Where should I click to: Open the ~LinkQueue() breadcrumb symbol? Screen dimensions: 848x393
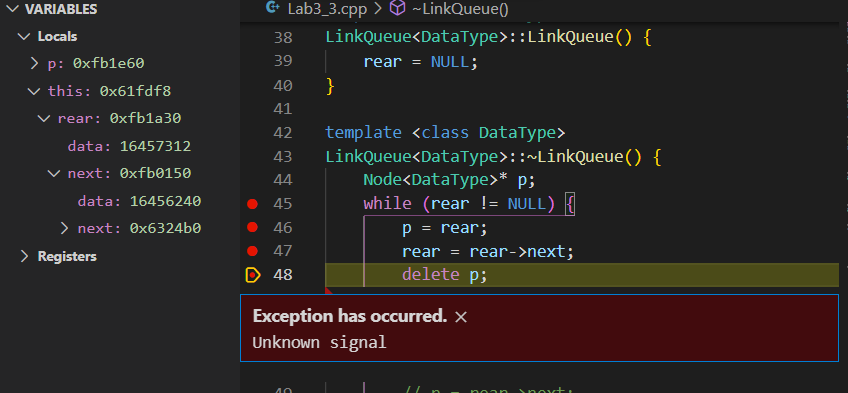(x=459, y=8)
